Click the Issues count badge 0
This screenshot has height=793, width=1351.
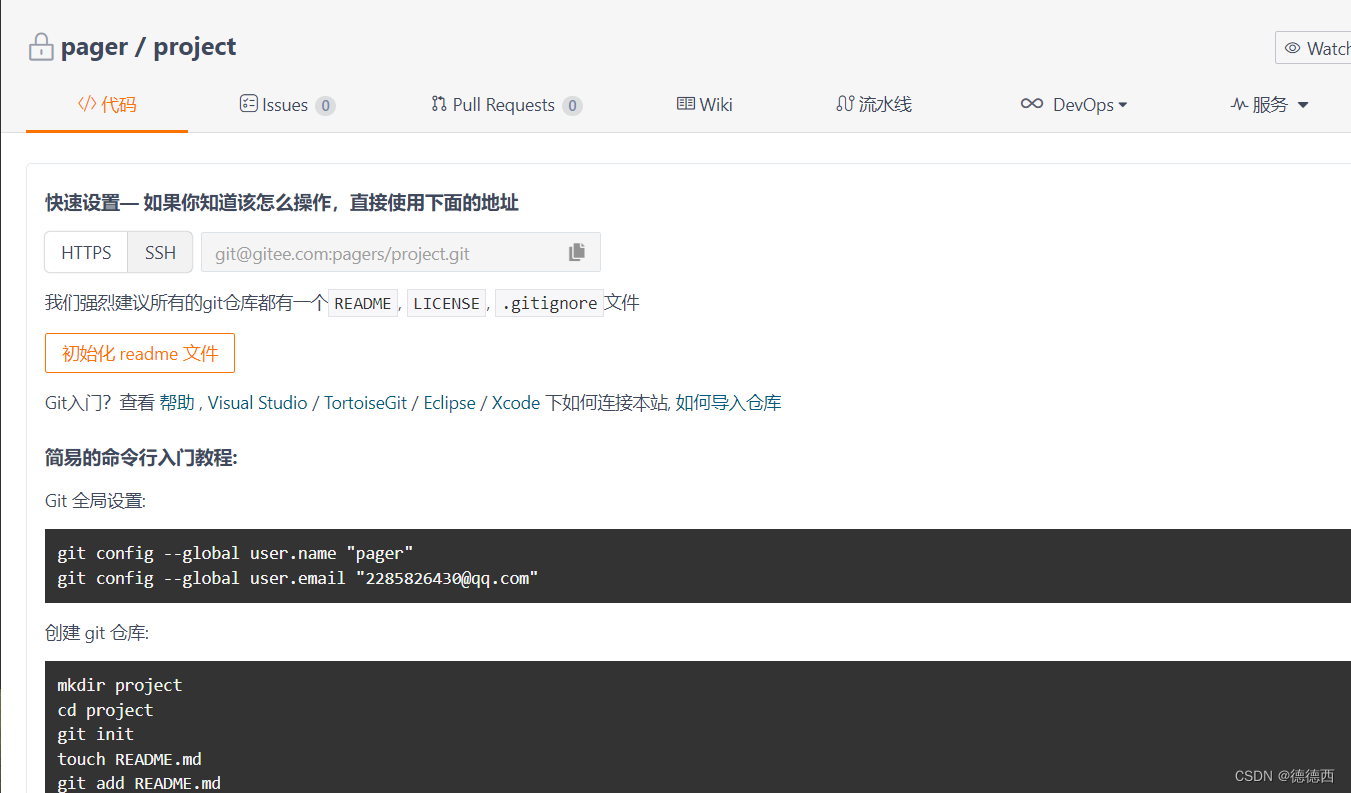325,106
